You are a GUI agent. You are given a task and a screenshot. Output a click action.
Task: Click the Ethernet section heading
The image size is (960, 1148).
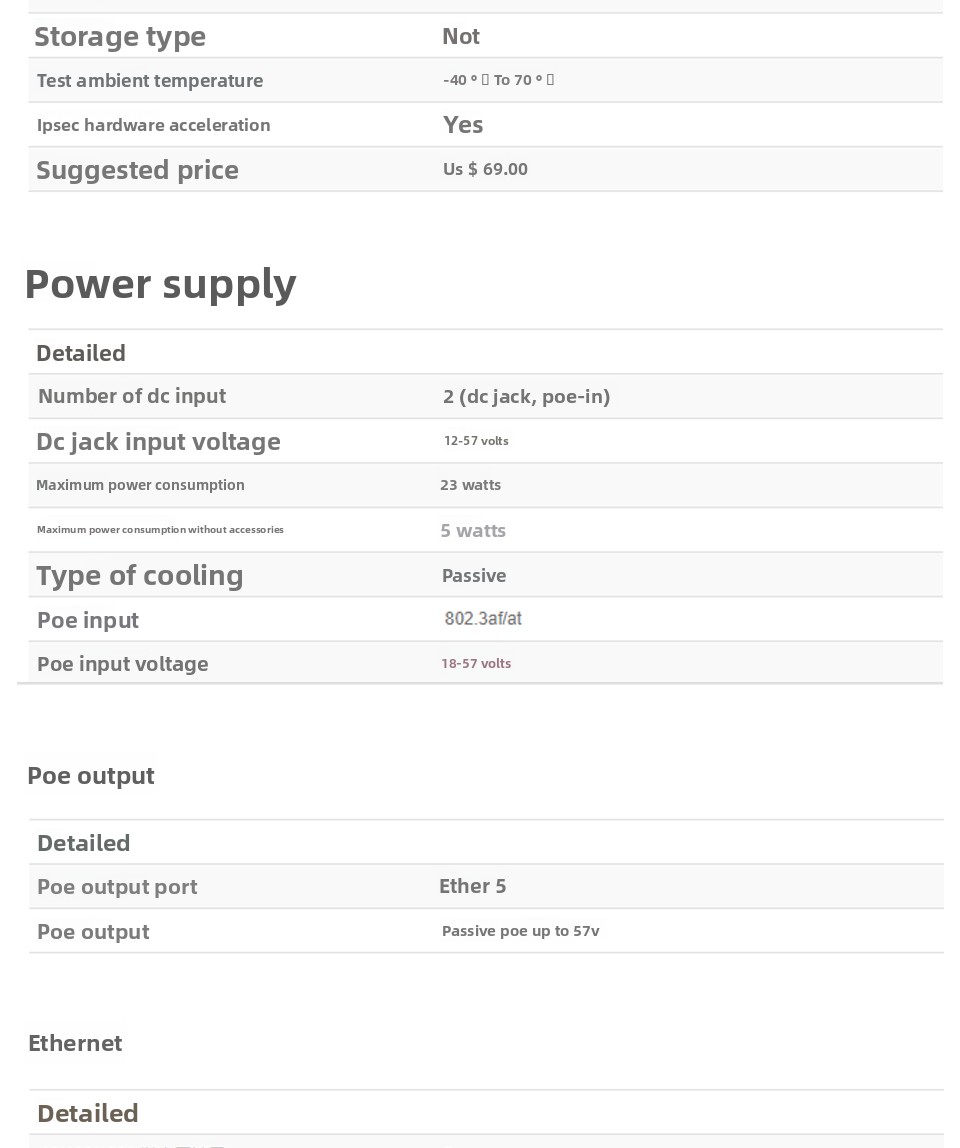click(75, 1043)
